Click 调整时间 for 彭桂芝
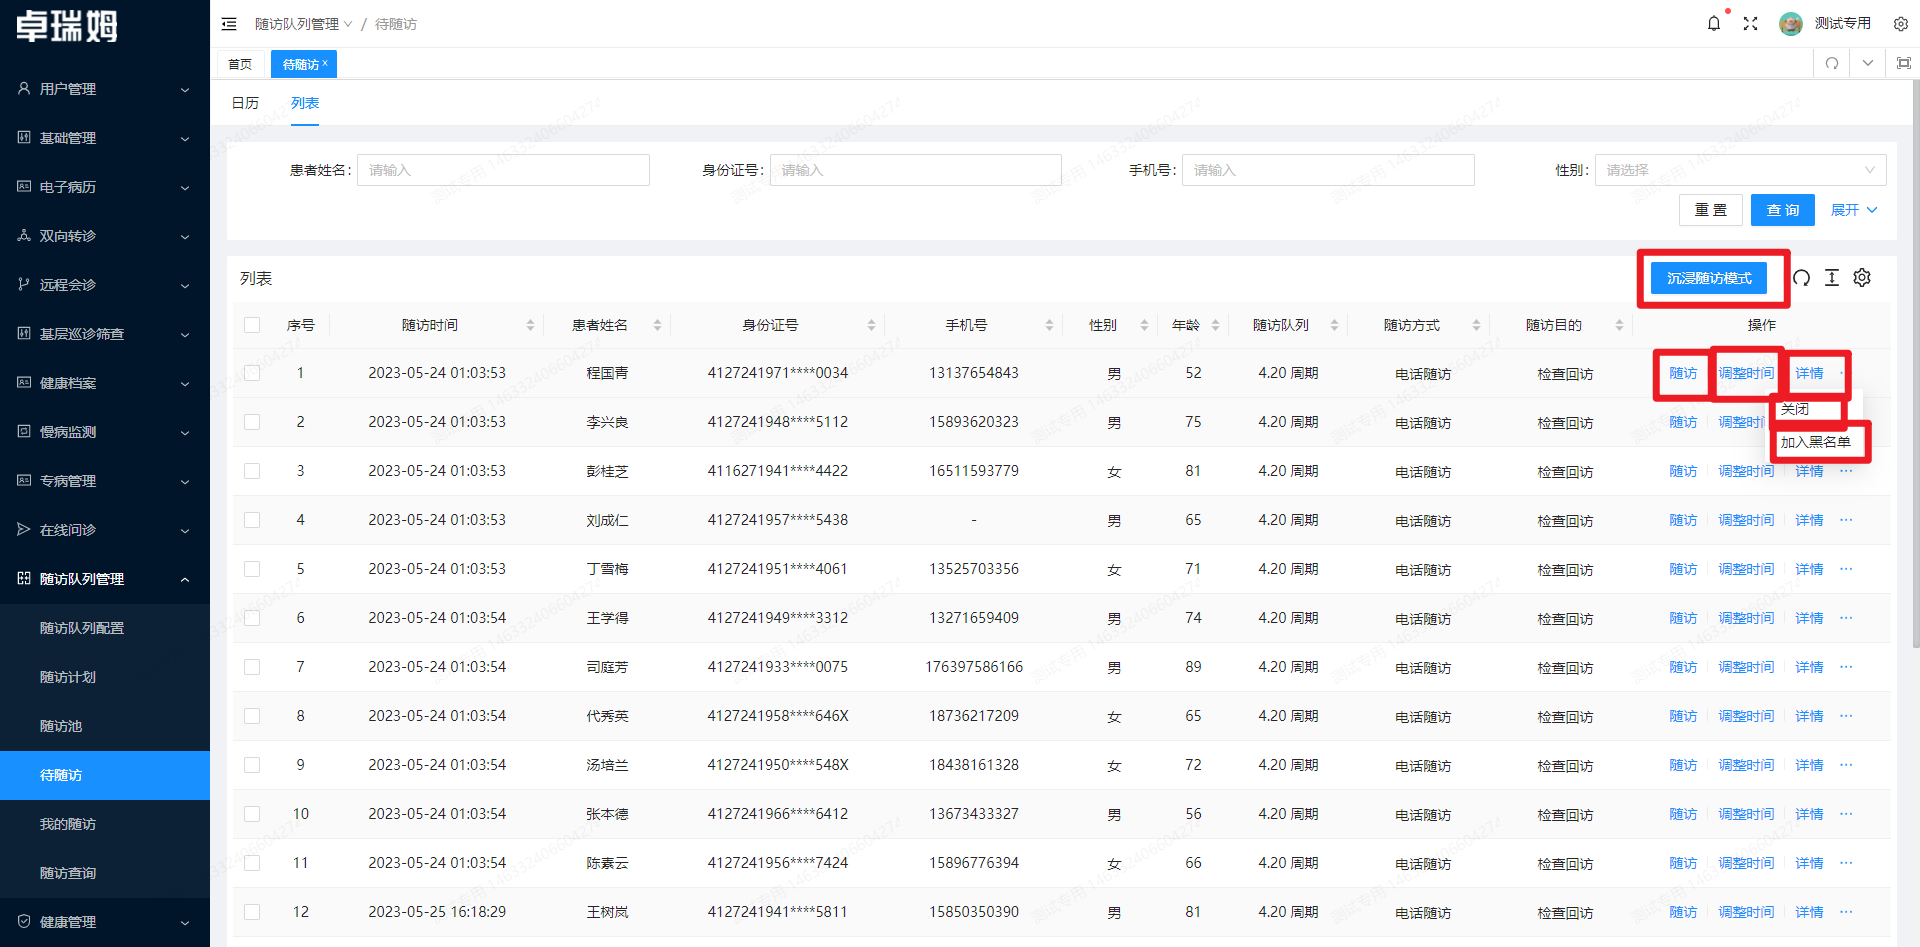 [x=1746, y=471]
